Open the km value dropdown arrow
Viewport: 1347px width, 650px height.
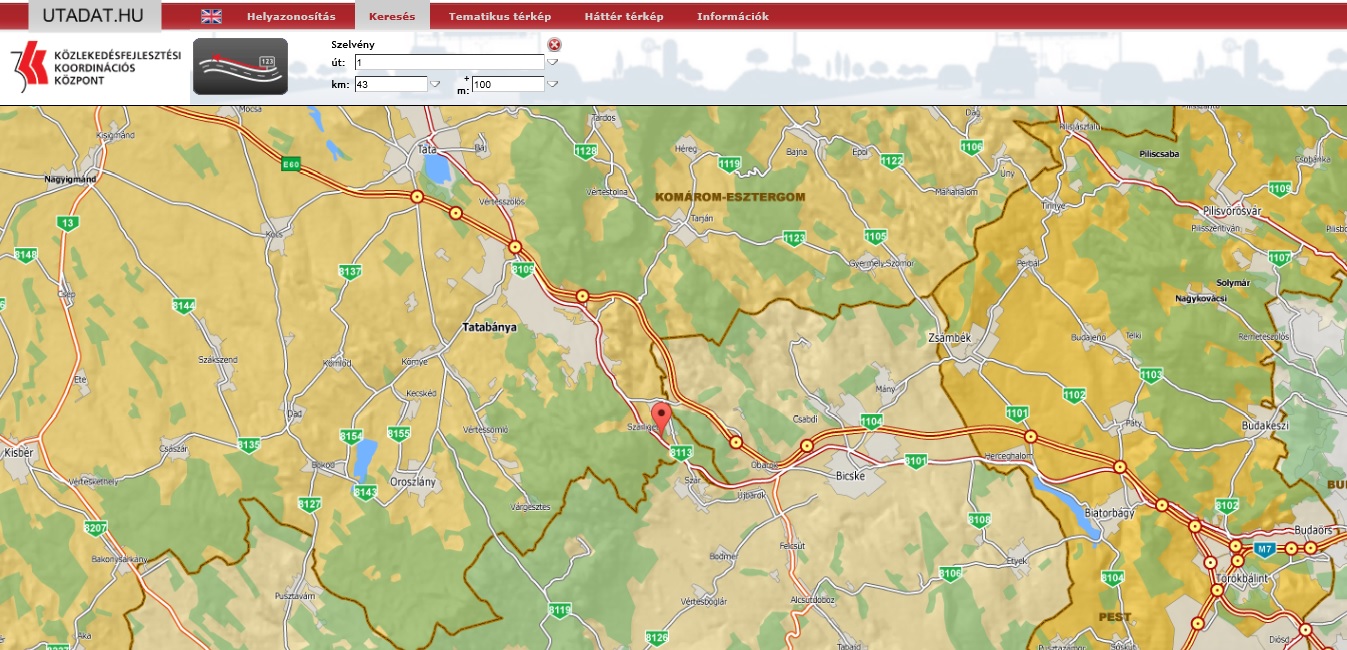(x=435, y=85)
